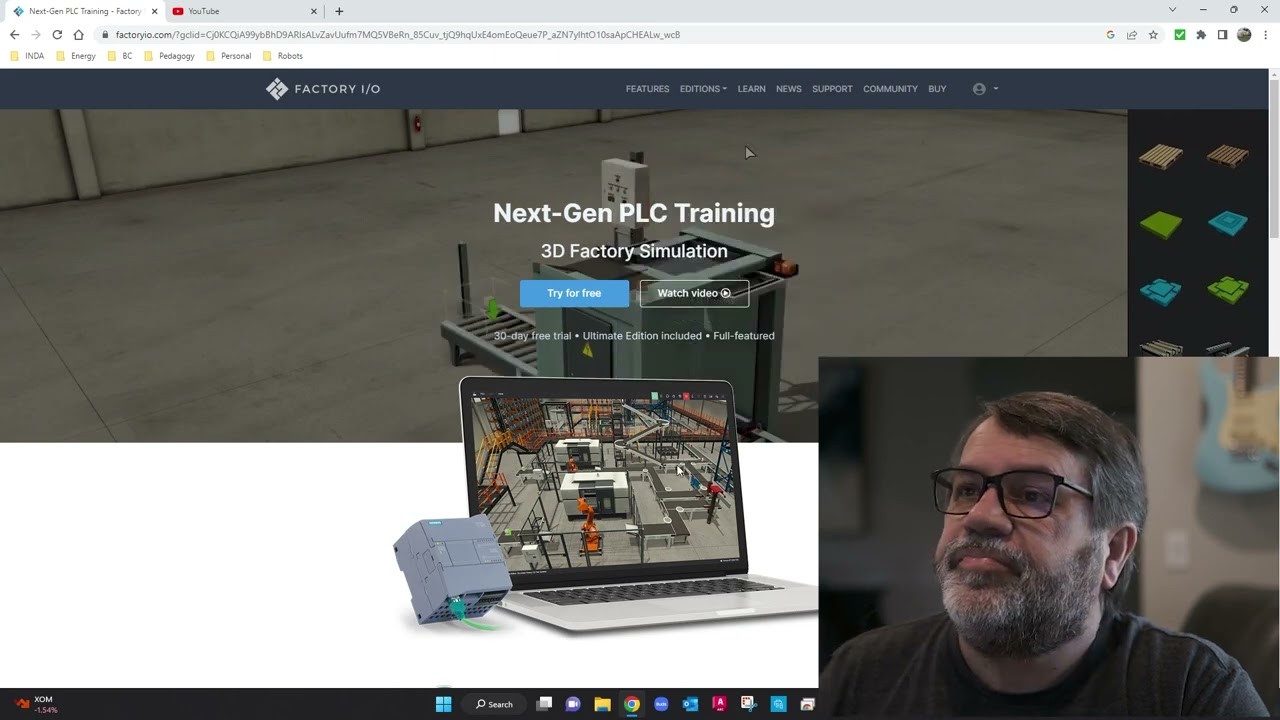Open the user account dropdown
Screen dimensions: 1280x720
click(x=985, y=89)
